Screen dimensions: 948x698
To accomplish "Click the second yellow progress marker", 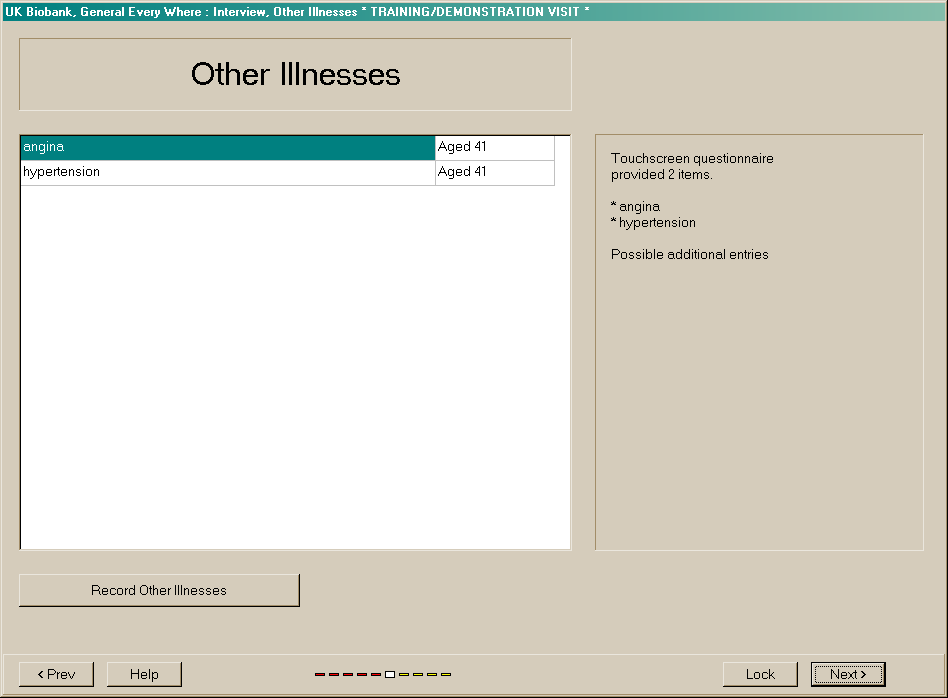I will pyautogui.click(x=418, y=675).
